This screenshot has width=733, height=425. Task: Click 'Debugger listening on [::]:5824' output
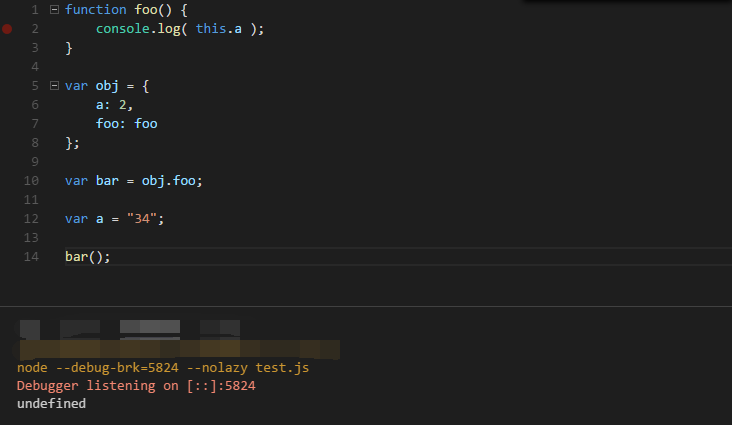coord(136,386)
